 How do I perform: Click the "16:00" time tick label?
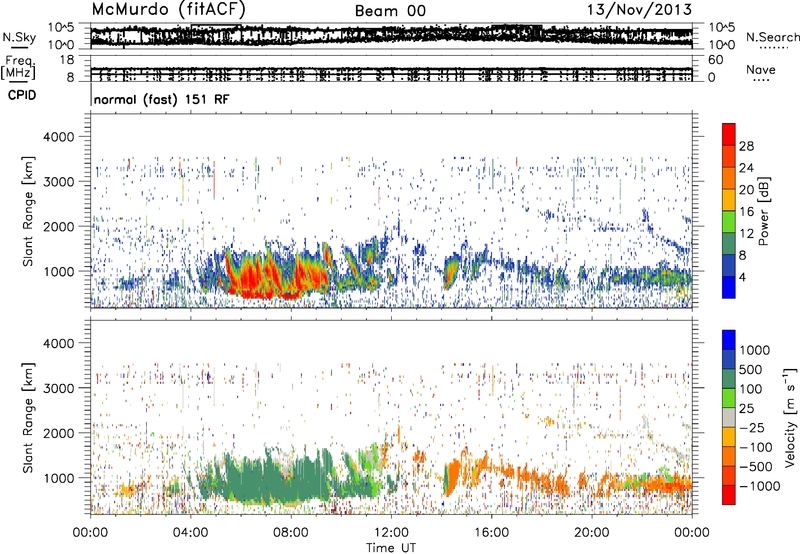[x=491, y=533]
